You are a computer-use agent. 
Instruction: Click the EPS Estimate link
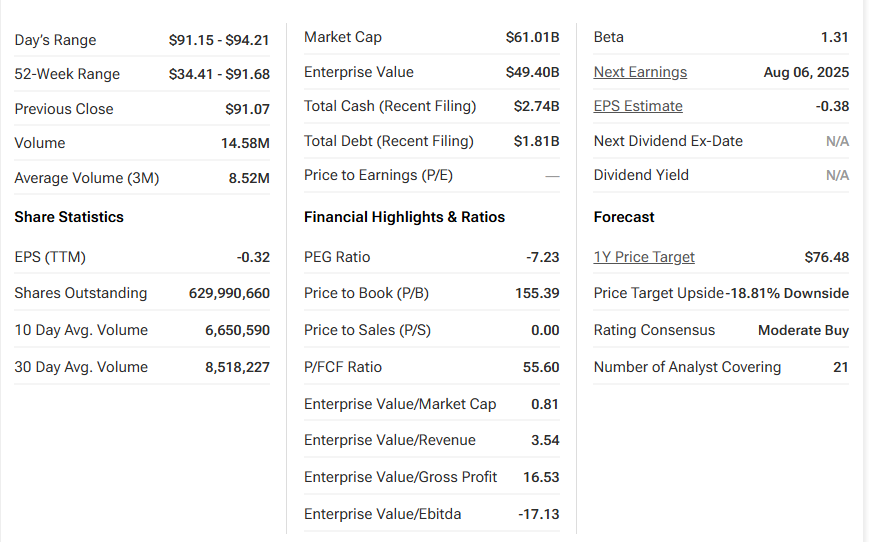pyautogui.click(x=638, y=106)
